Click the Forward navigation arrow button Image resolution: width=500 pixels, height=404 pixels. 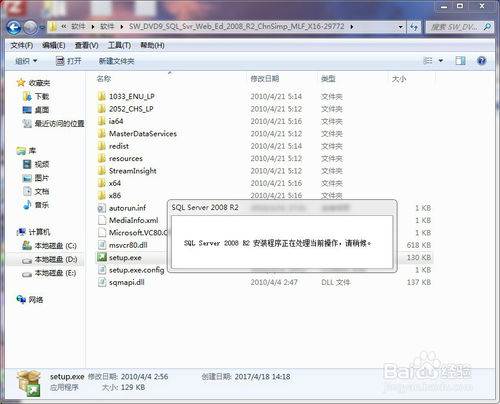click(x=31, y=28)
